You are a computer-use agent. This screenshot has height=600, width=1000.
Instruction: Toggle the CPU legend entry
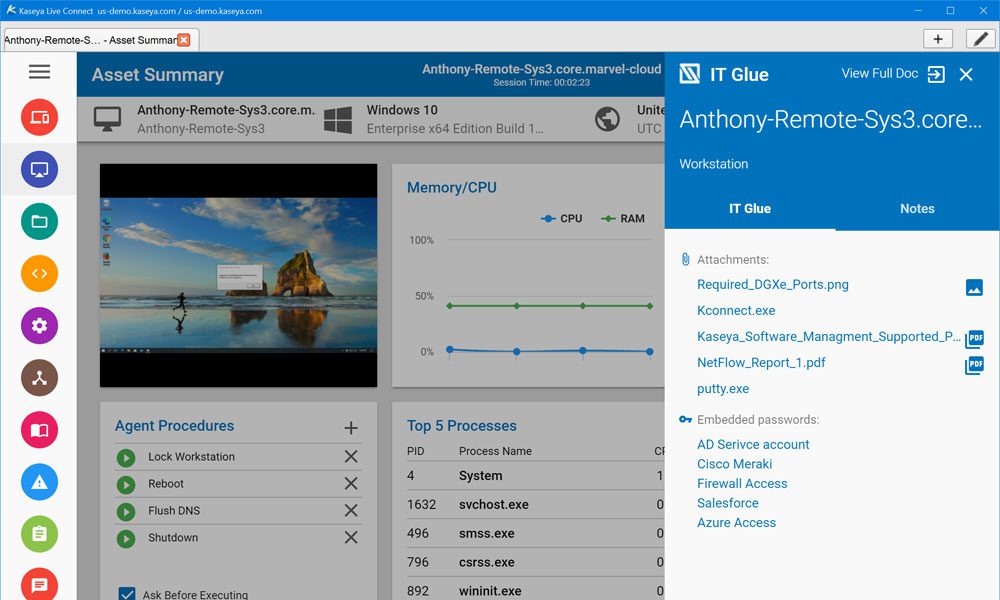tap(561, 218)
